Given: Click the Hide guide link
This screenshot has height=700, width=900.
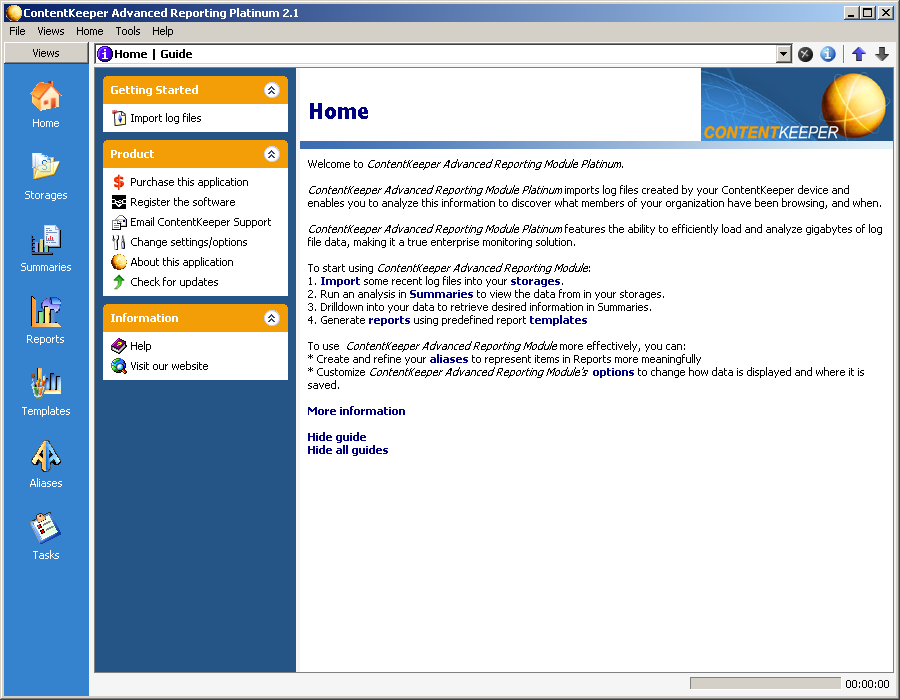Looking at the screenshot, I should click(336, 437).
